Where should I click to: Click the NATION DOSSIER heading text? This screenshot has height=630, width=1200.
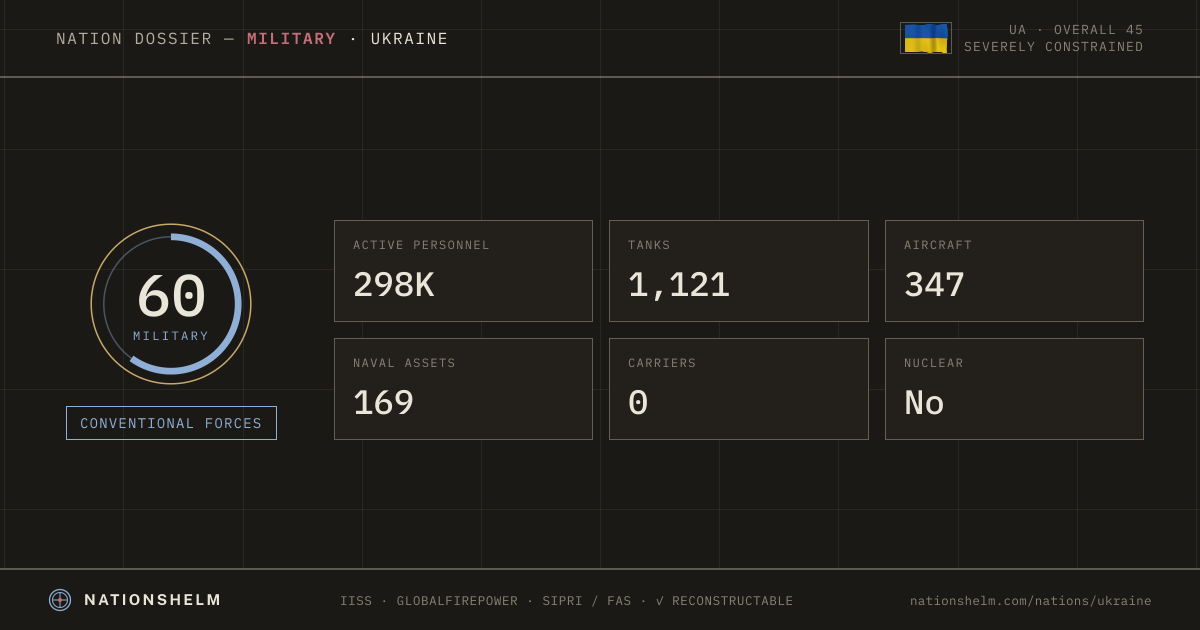click(134, 39)
